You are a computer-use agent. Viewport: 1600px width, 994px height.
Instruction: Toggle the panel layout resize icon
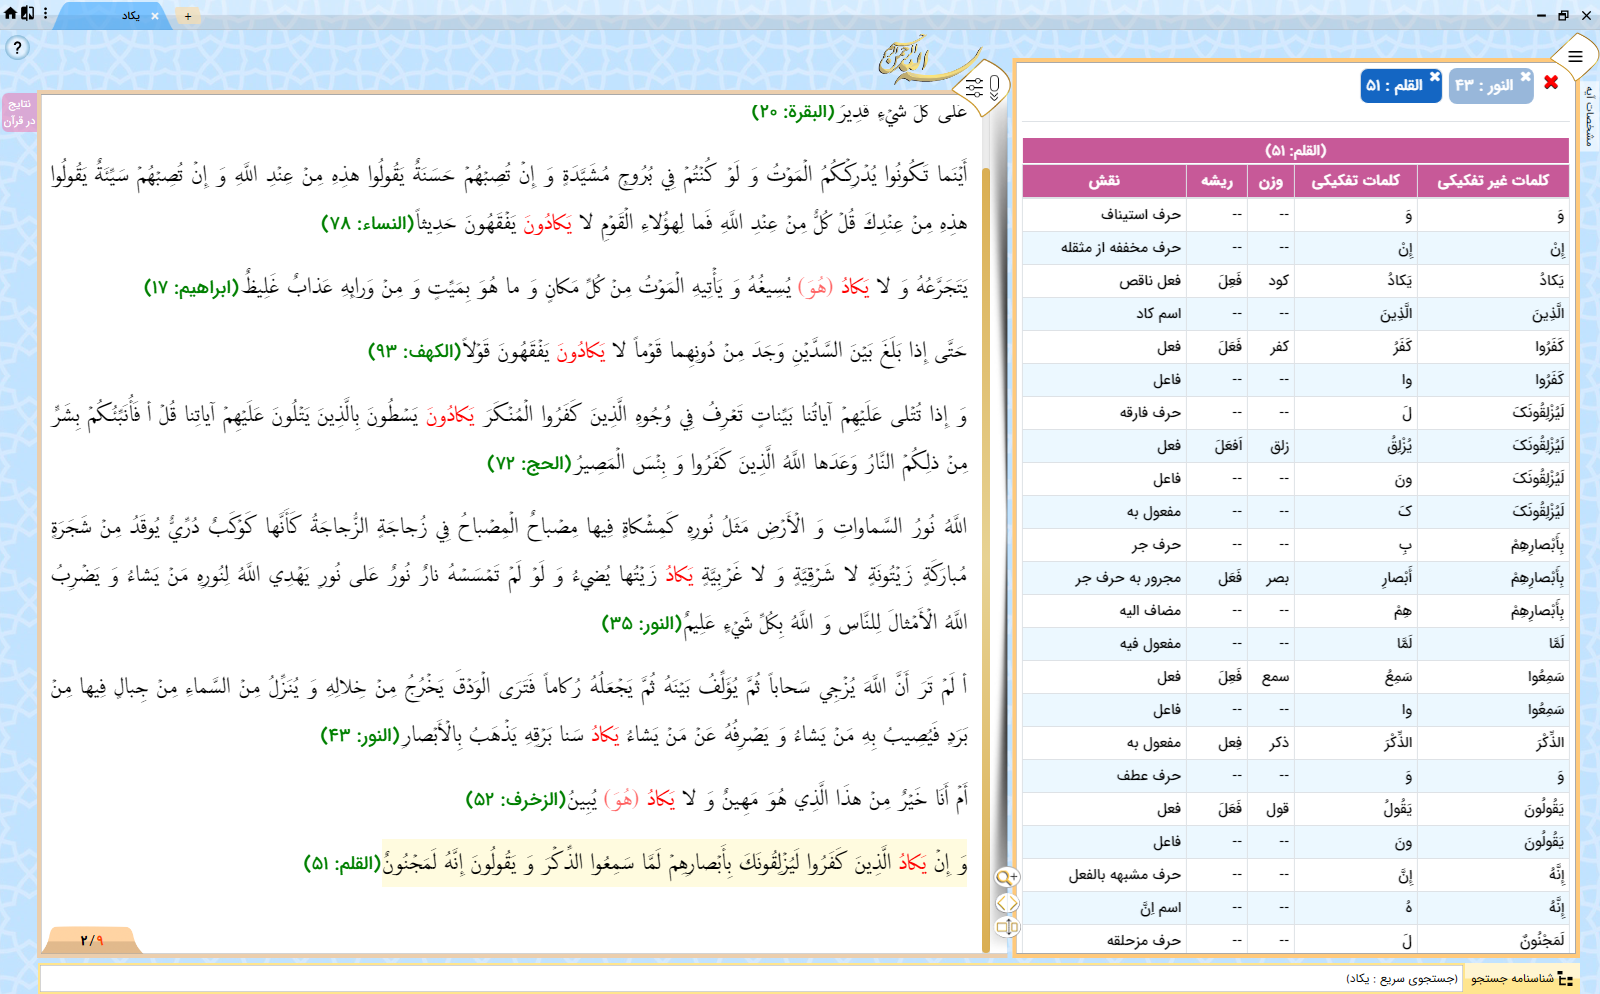[1007, 927]
